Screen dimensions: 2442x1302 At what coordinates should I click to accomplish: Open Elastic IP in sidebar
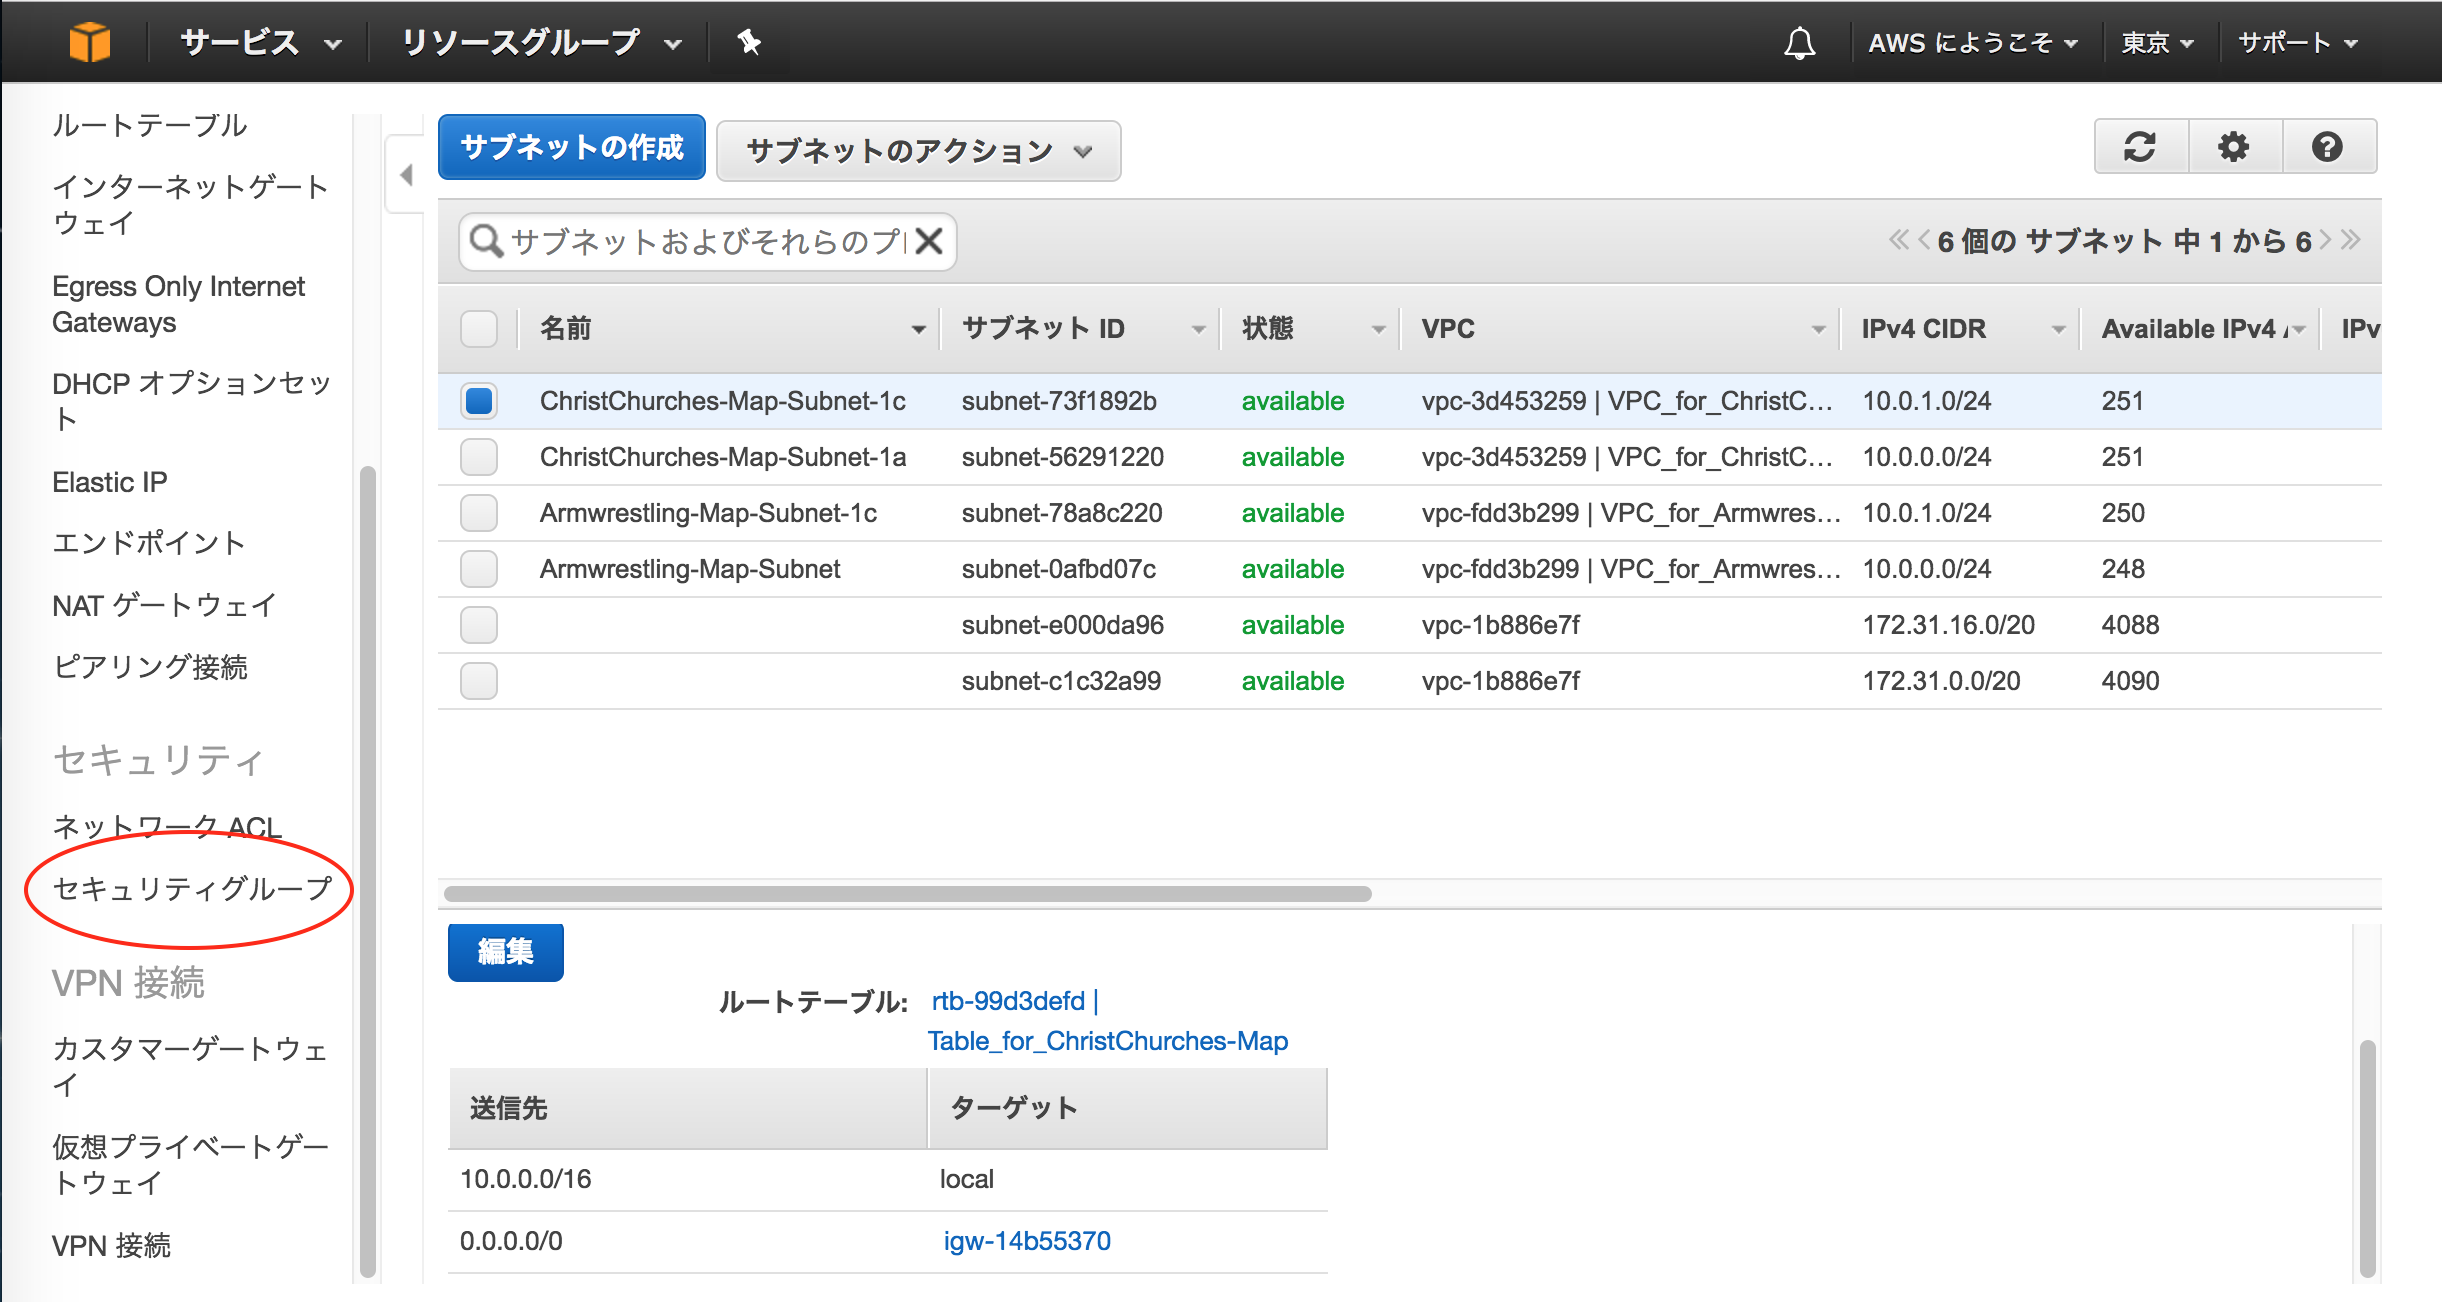(110, 482)
